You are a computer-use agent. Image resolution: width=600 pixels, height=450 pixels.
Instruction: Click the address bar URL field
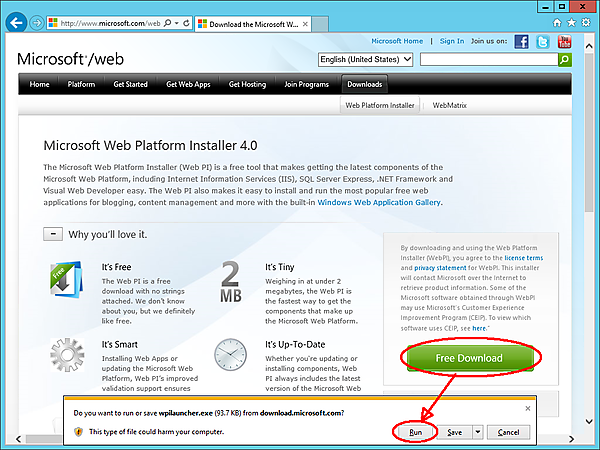[110, 23]
